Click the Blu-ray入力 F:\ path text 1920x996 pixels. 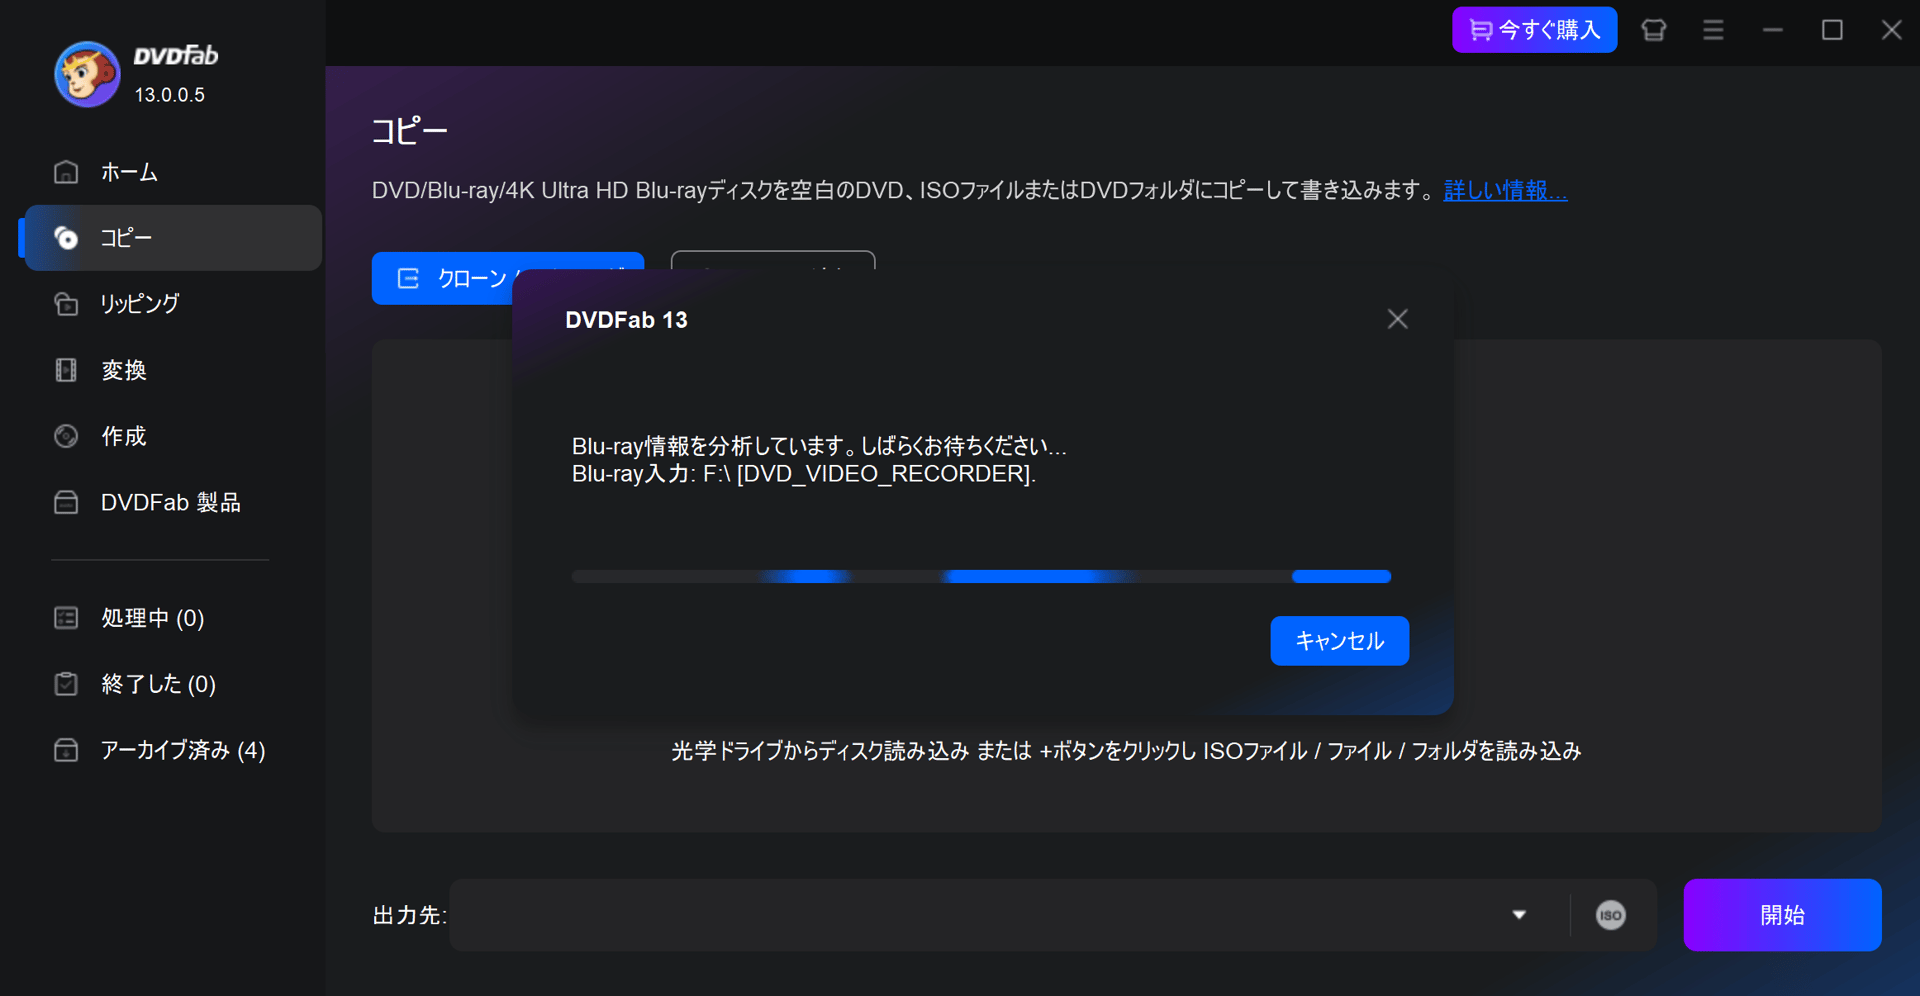pos(804,474)
